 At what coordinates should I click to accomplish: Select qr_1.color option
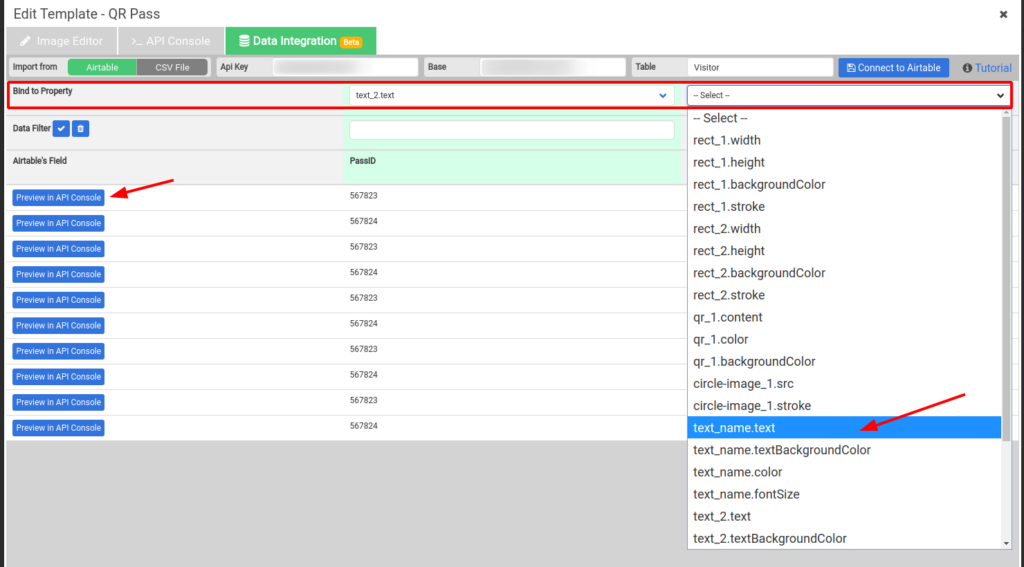pos(844,340)
